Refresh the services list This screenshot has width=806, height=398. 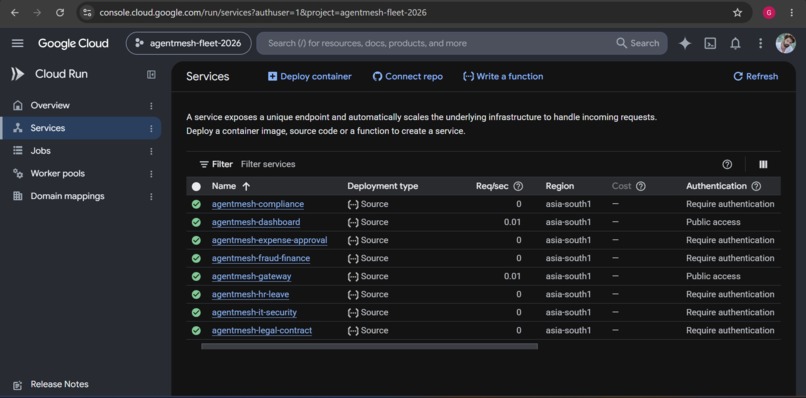[x=755, y=76]
